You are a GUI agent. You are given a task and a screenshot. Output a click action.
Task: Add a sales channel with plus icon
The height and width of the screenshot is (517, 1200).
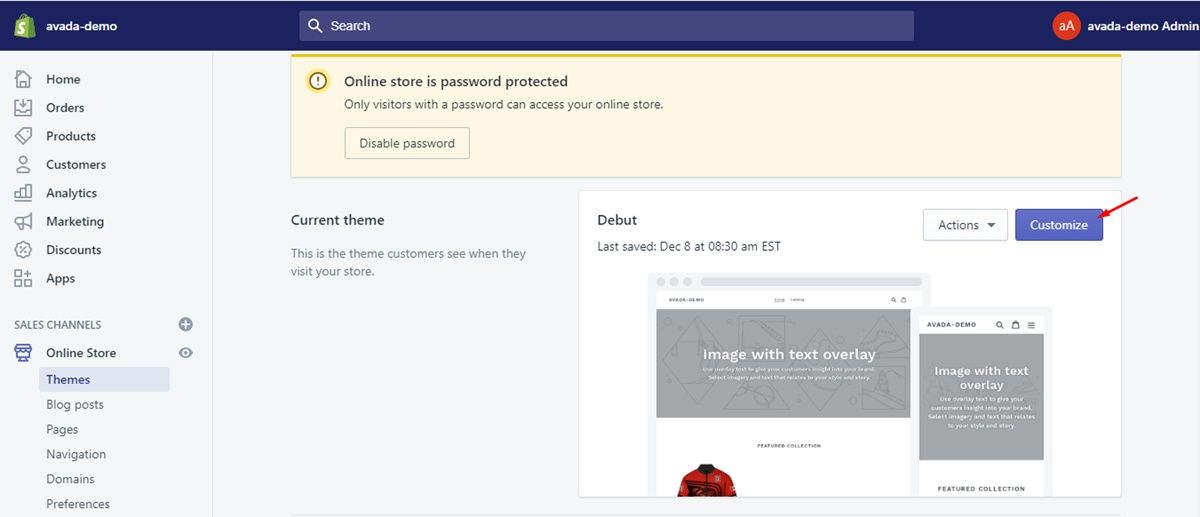click(185, 324)
